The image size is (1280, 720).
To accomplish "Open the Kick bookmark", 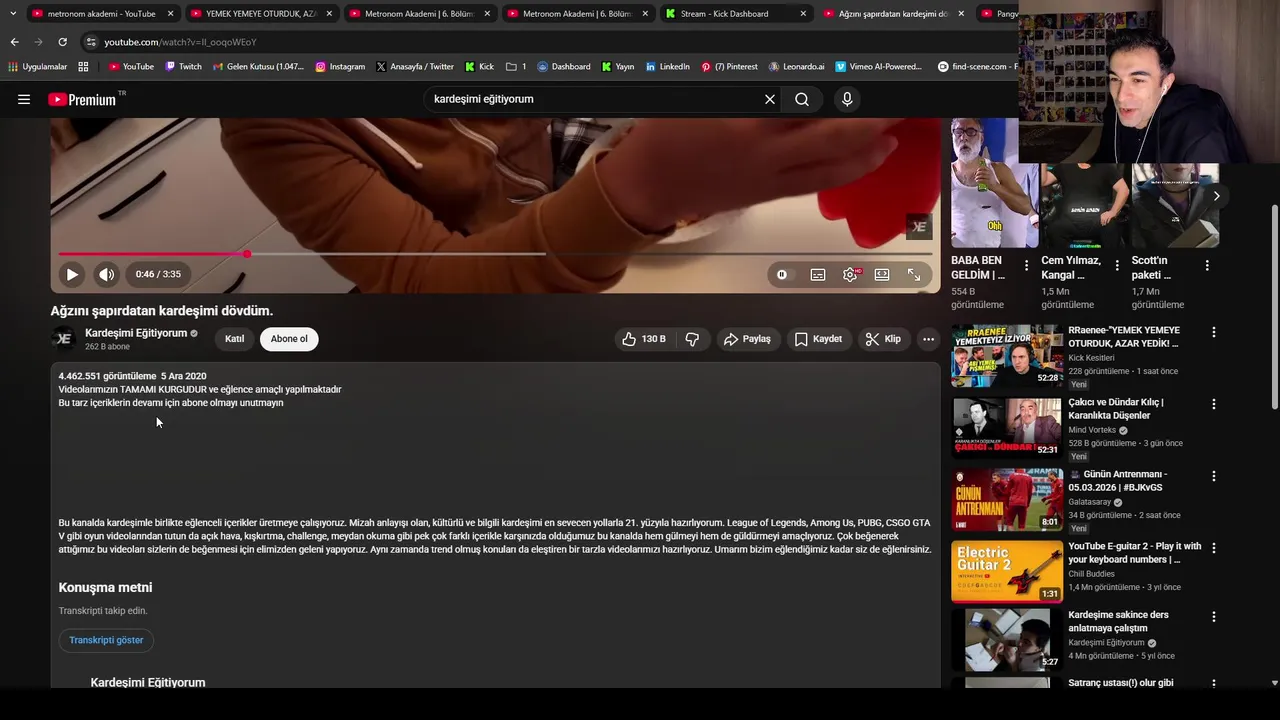I will coord(479,67).
